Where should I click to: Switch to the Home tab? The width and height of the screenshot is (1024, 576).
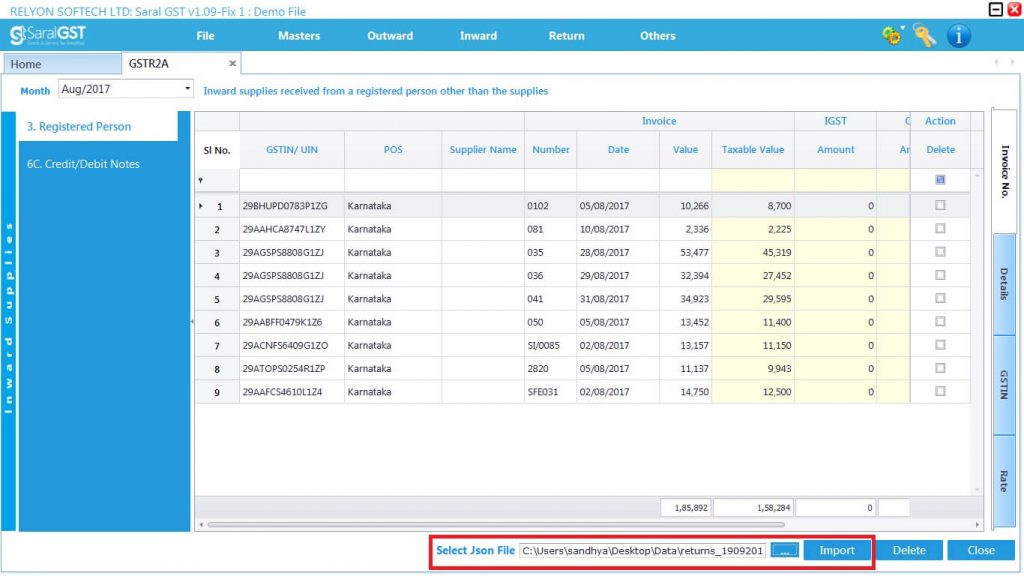(62, 64)
